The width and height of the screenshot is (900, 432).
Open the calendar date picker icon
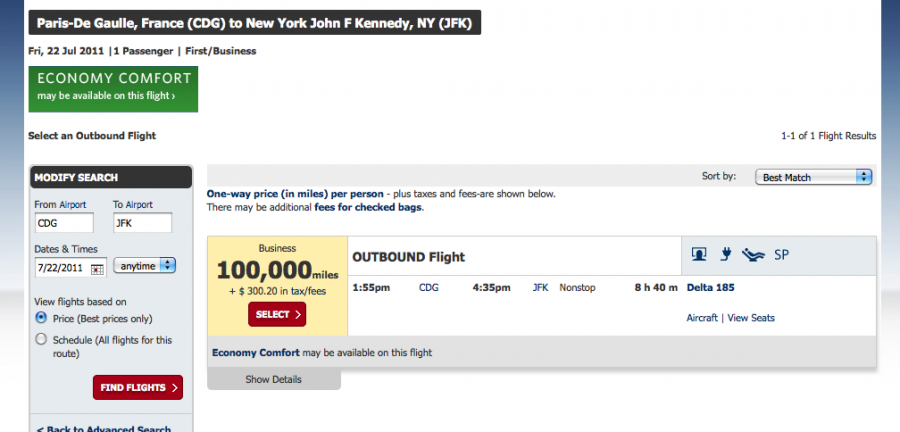click(x=97, y=268)
